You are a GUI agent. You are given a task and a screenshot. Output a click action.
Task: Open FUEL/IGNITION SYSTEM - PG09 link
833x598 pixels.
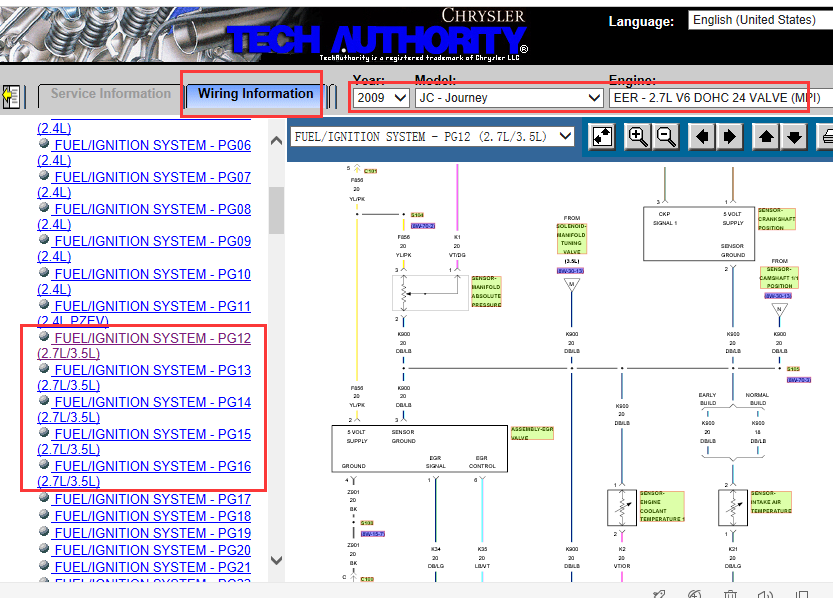pos(144,248)
